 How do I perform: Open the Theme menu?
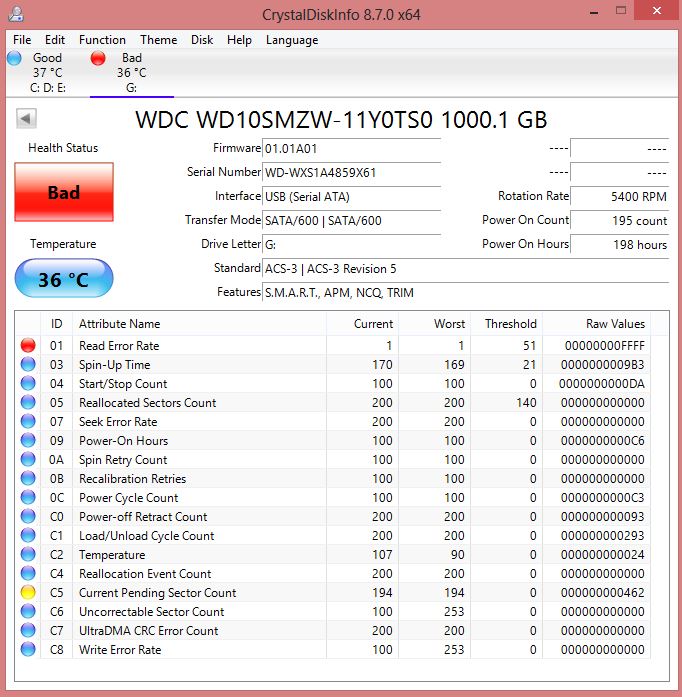[159, 40]
